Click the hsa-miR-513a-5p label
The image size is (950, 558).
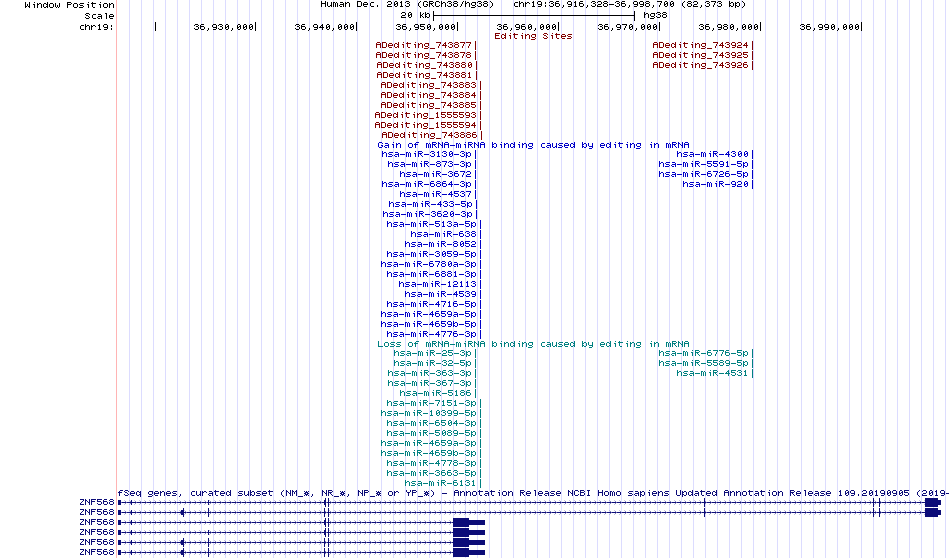pos(431,224)
